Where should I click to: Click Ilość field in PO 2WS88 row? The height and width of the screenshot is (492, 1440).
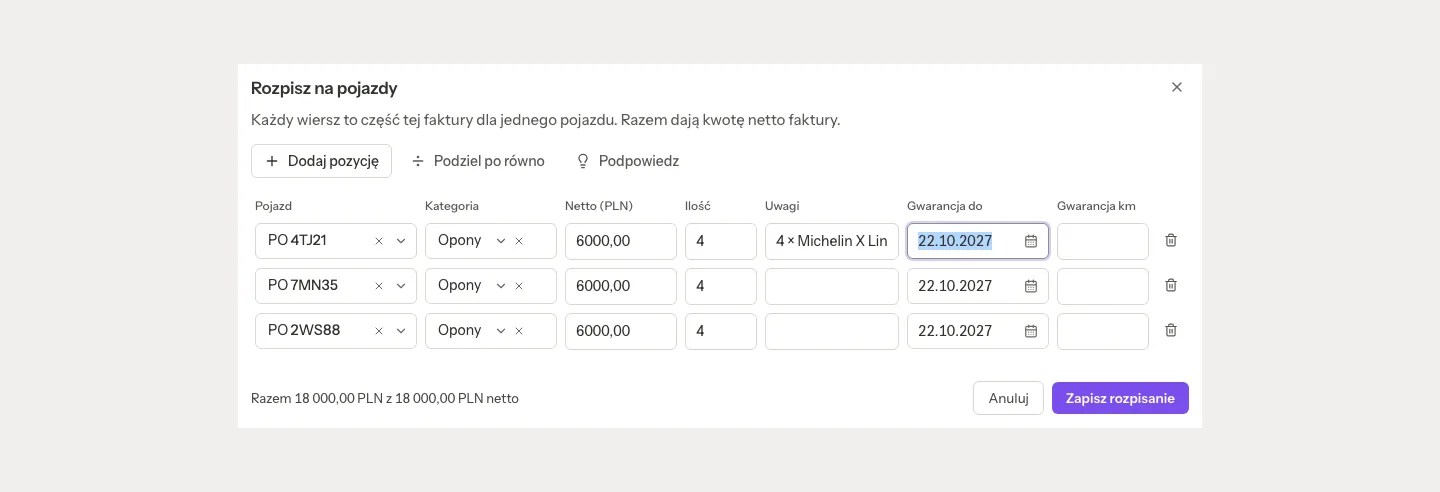721,331
